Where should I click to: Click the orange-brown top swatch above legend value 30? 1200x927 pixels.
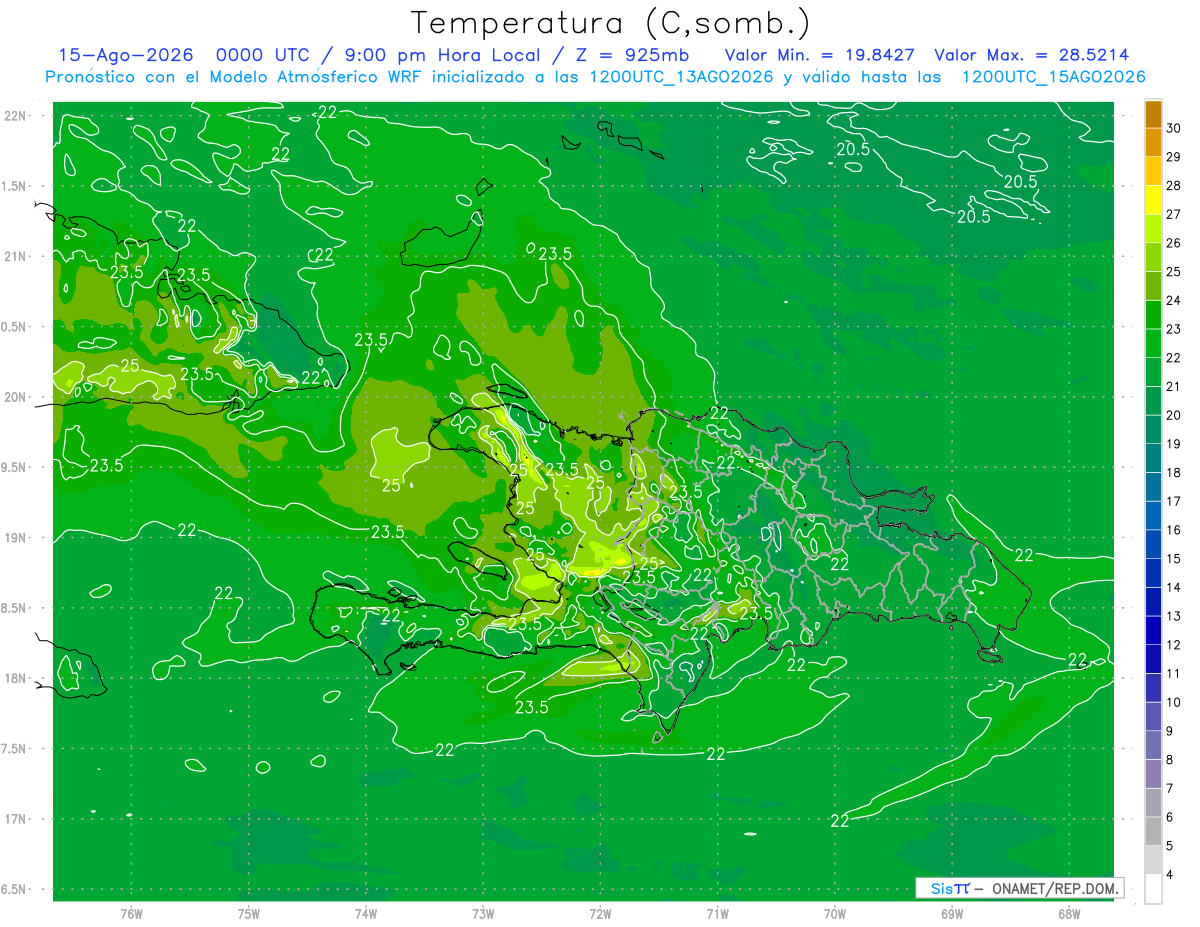(x=1153, y=114)
